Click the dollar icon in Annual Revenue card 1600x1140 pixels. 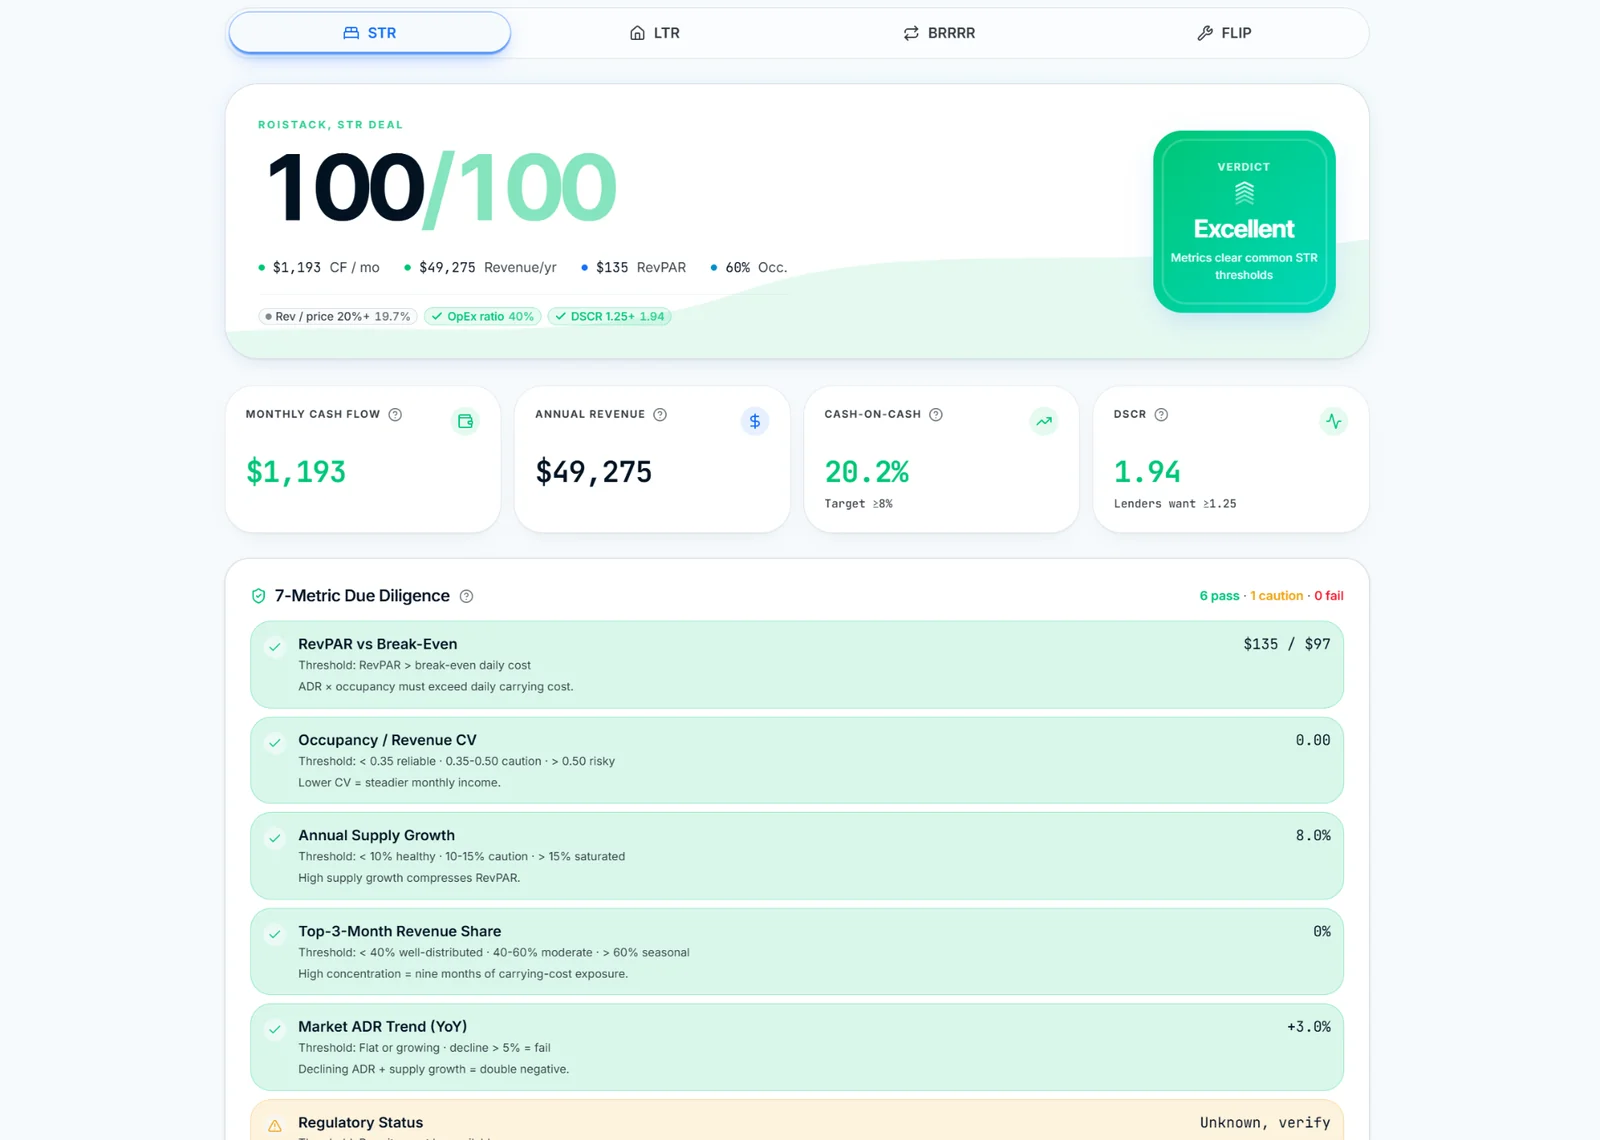[x=755, y=422]
